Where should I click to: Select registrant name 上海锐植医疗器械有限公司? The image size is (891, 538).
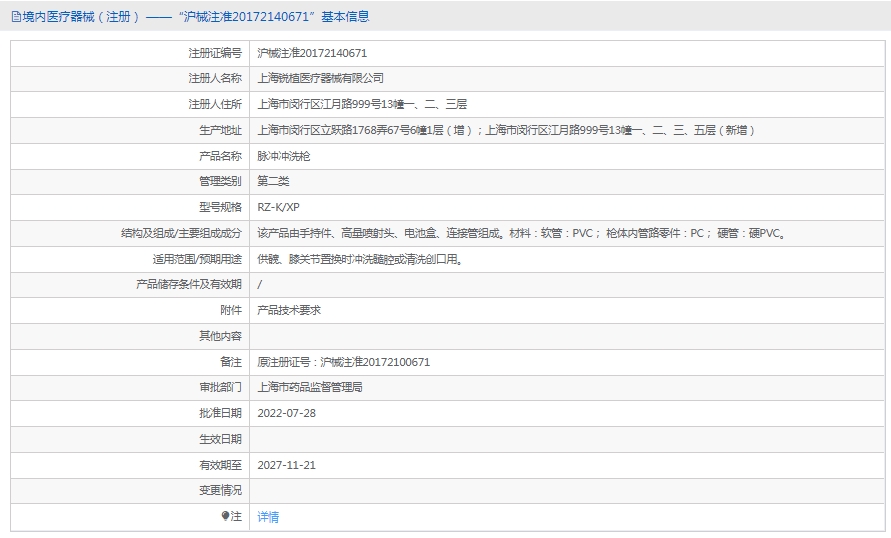pyautogui.click(x=320, y=78)
